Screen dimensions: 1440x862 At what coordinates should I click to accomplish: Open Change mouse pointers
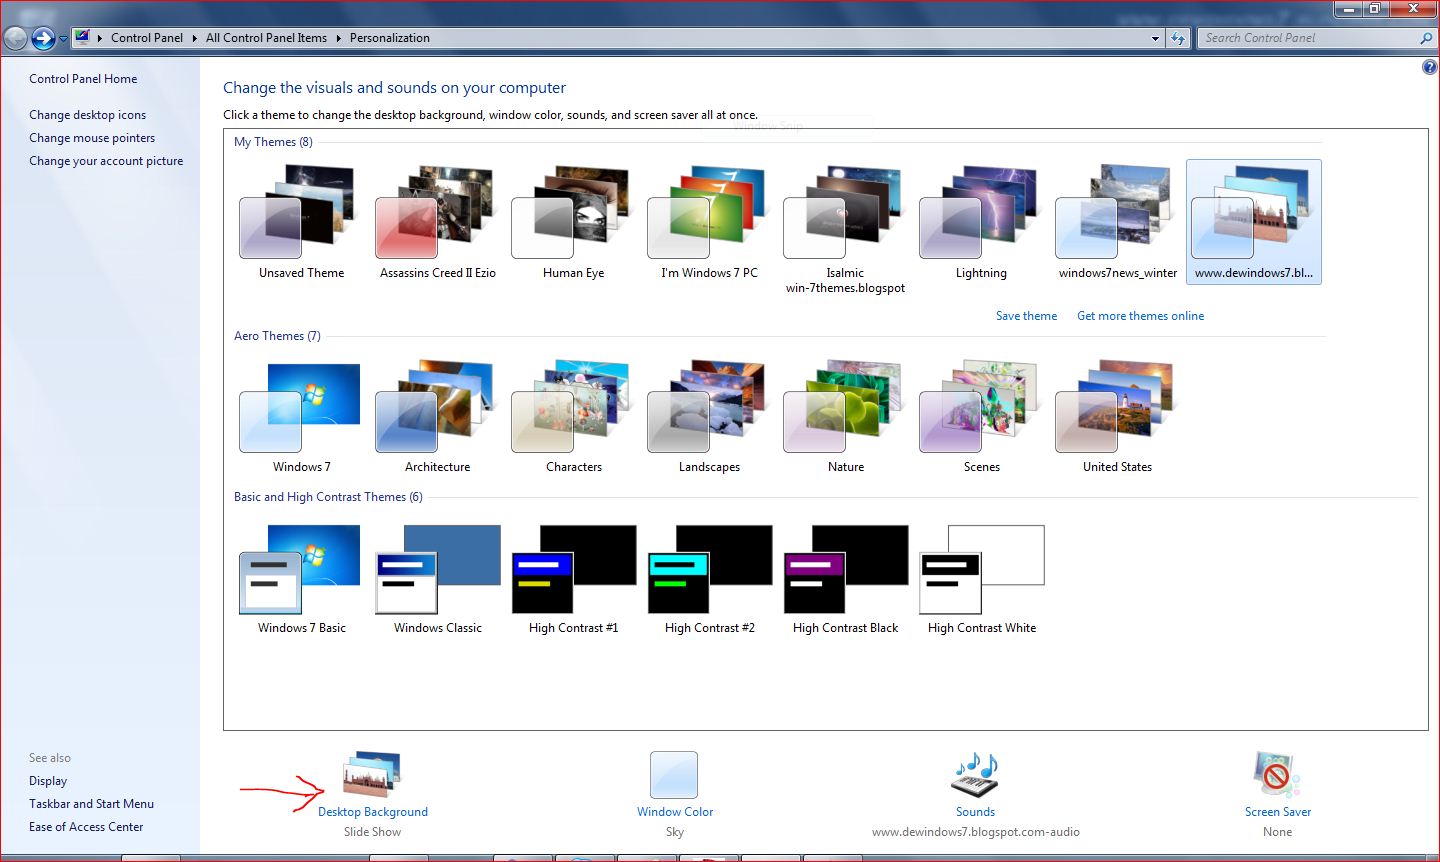92,138
